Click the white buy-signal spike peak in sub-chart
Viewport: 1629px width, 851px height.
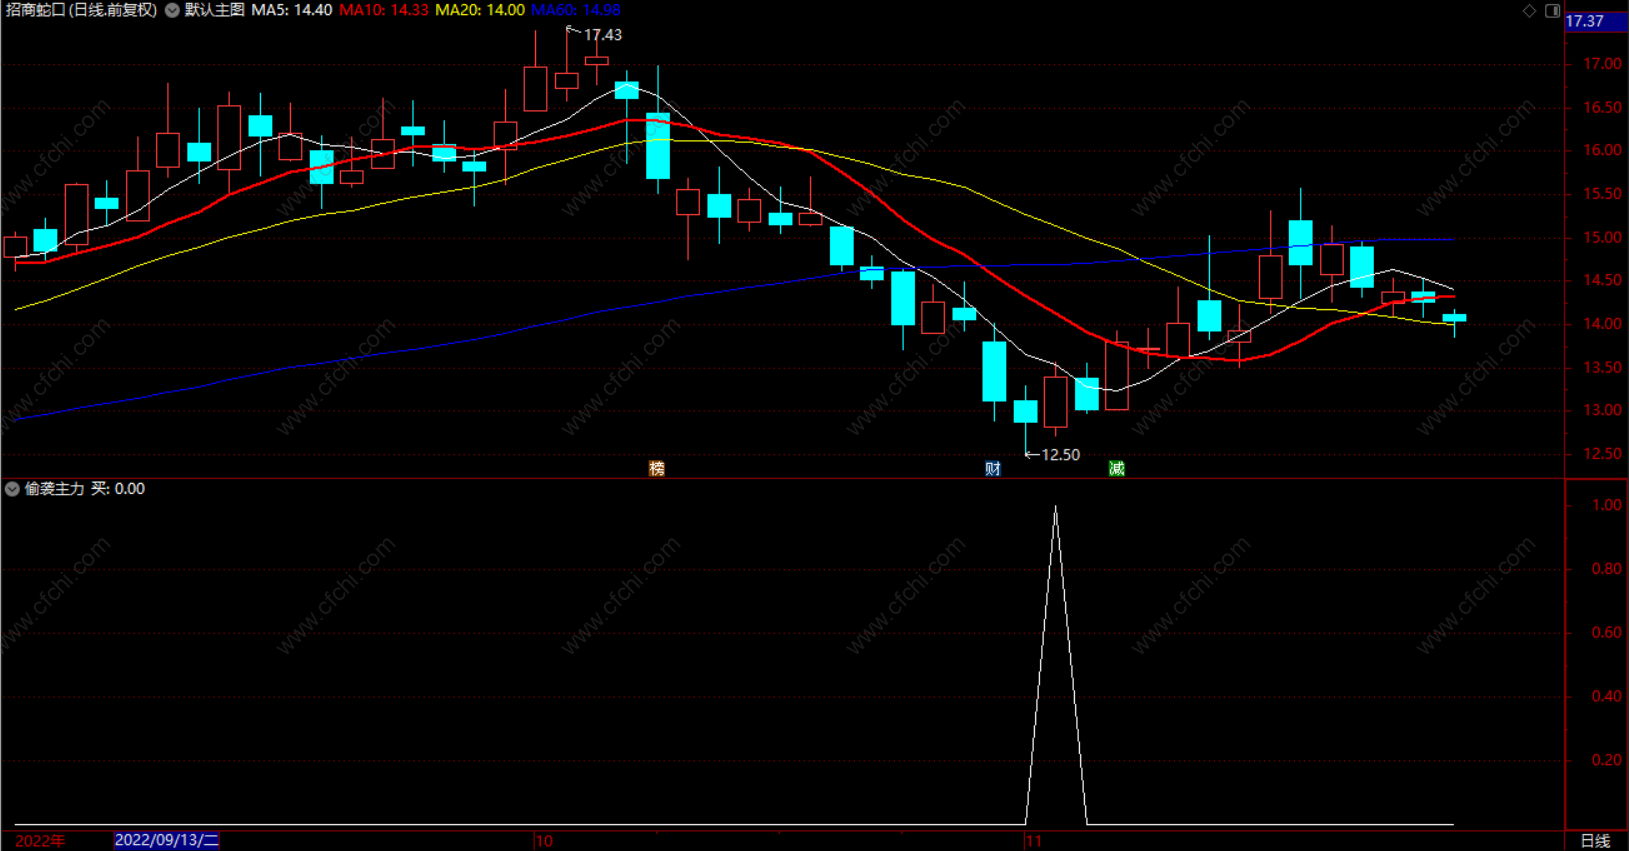tap(1055, 508)
